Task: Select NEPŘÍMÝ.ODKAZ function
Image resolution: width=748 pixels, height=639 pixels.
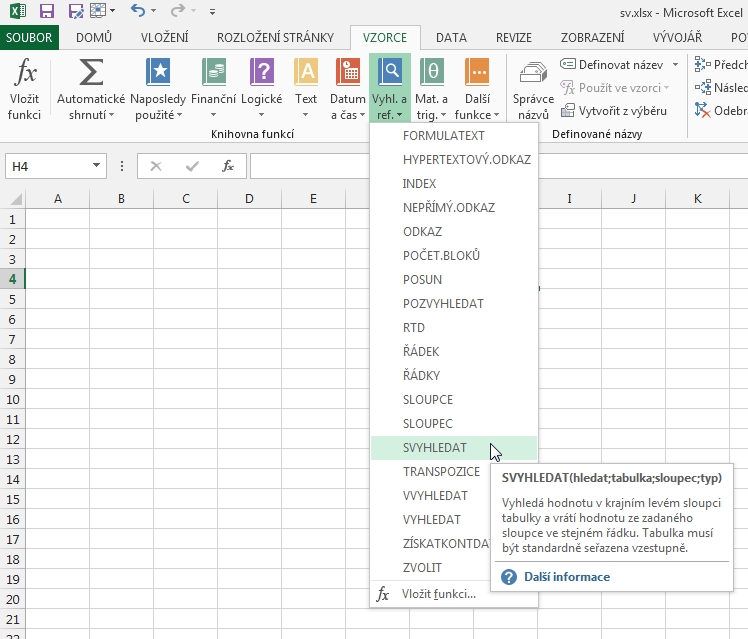Action: point(454,207)
